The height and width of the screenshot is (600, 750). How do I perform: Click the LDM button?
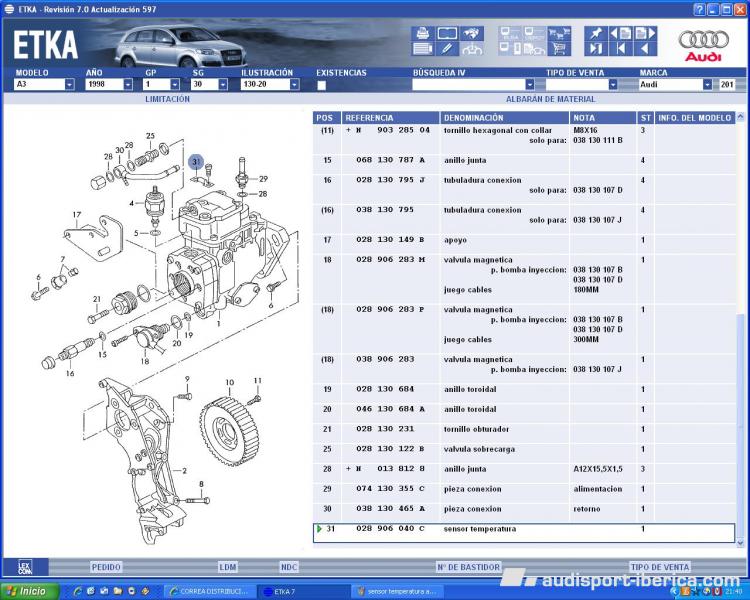click(228, 567)
